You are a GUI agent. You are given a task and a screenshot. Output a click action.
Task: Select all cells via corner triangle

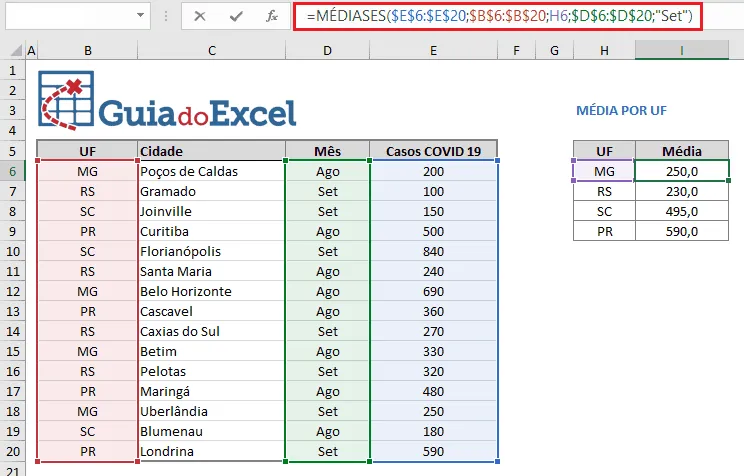[16, 50]
